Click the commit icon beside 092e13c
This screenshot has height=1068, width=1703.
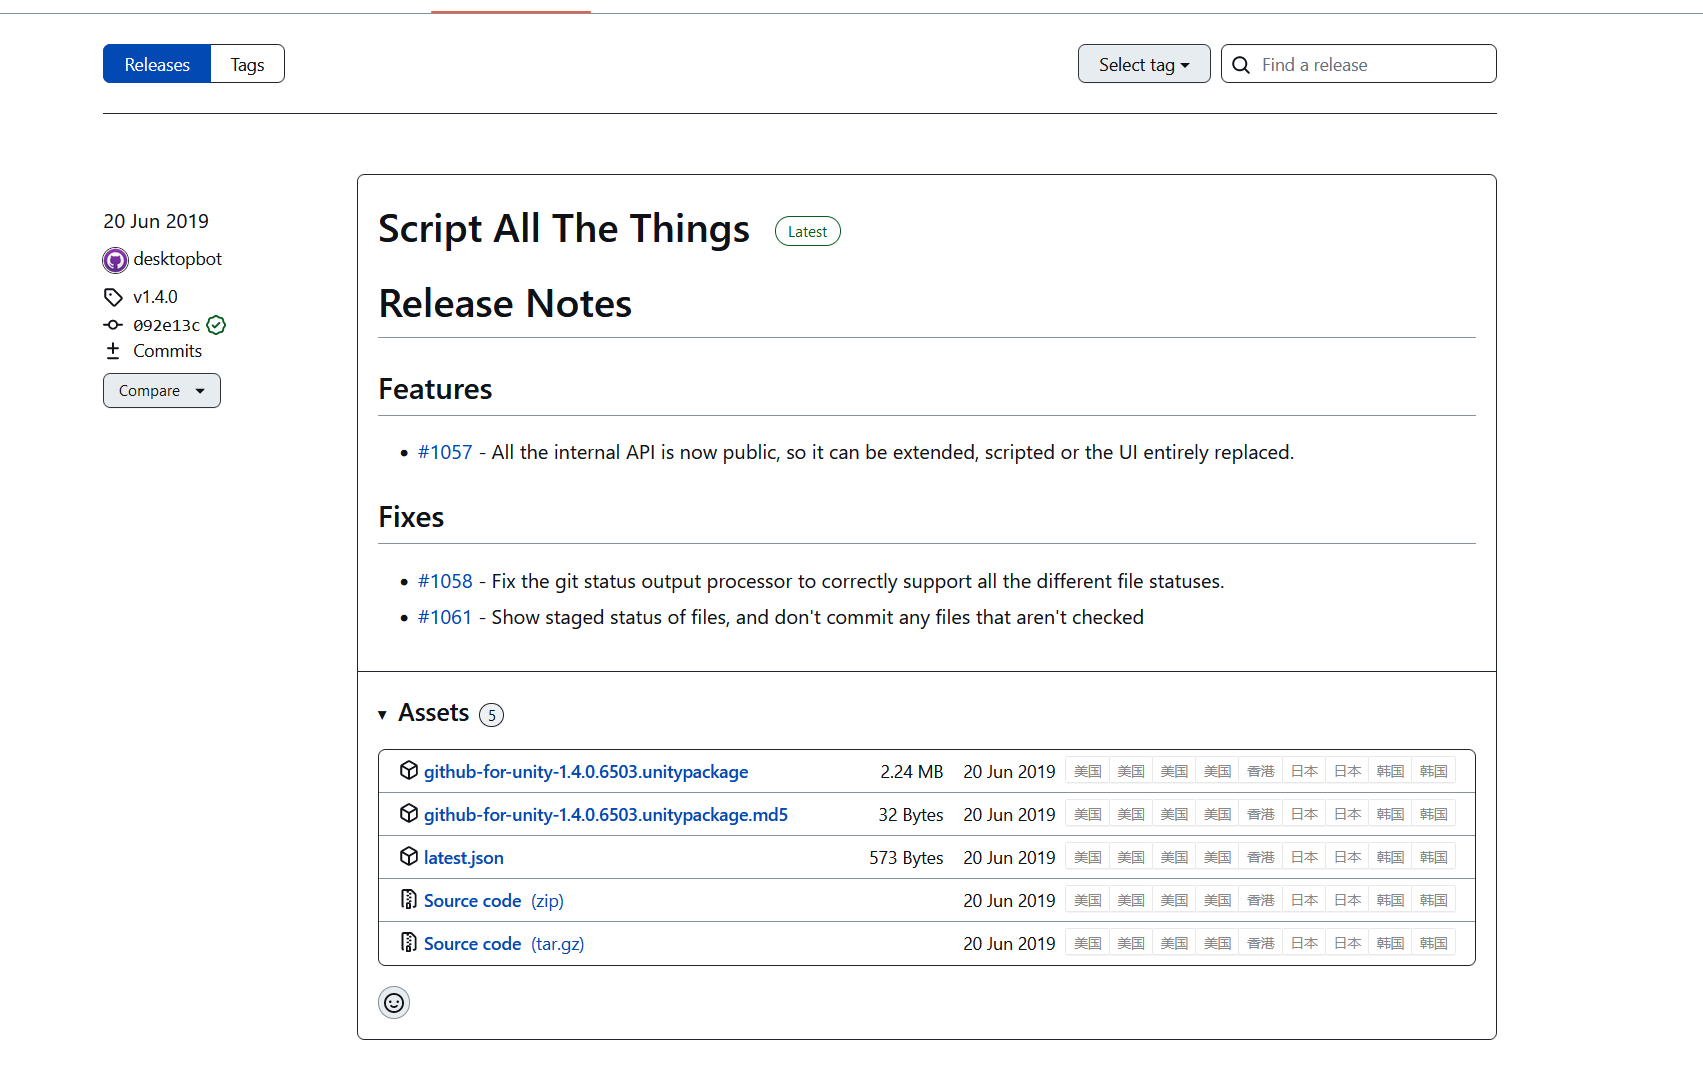point(113,325)
